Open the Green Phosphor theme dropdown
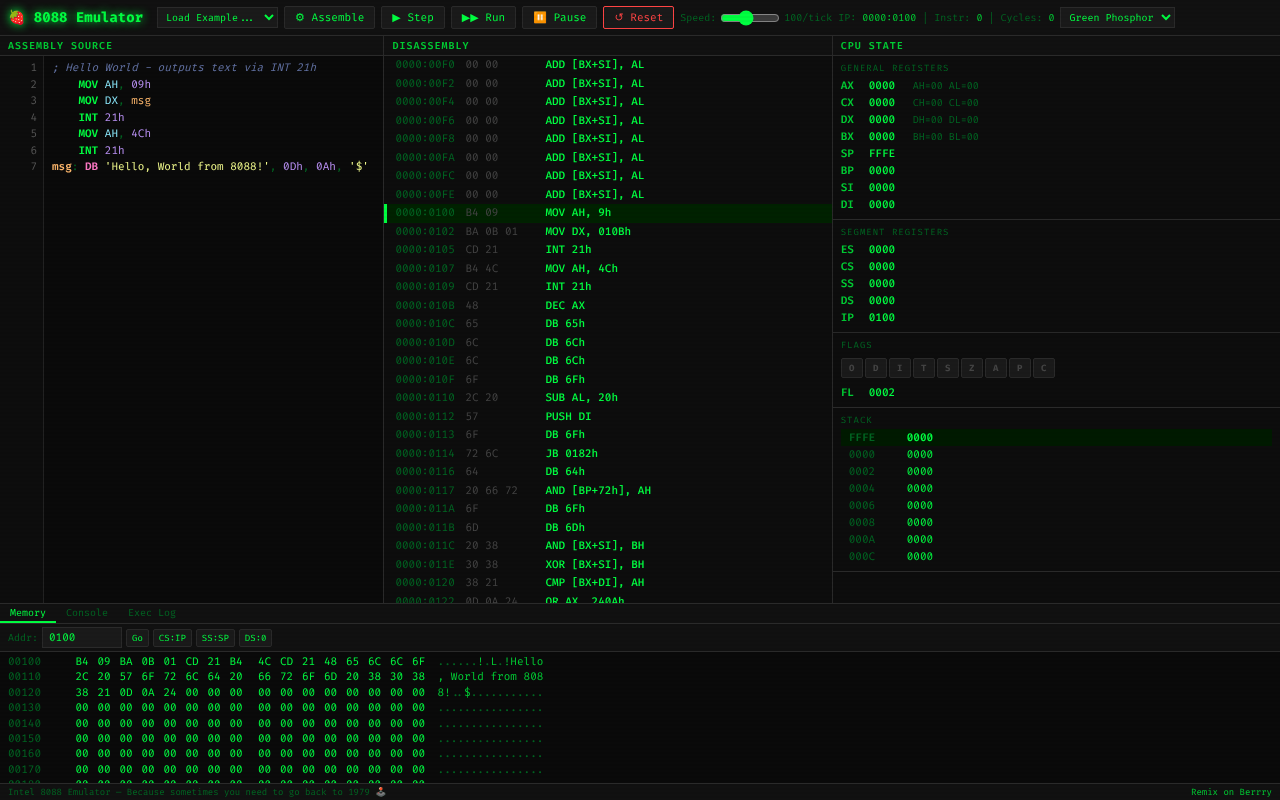Image resolution: width=1280 pixels, height=800 pixels. click(x=1117, y=17)
